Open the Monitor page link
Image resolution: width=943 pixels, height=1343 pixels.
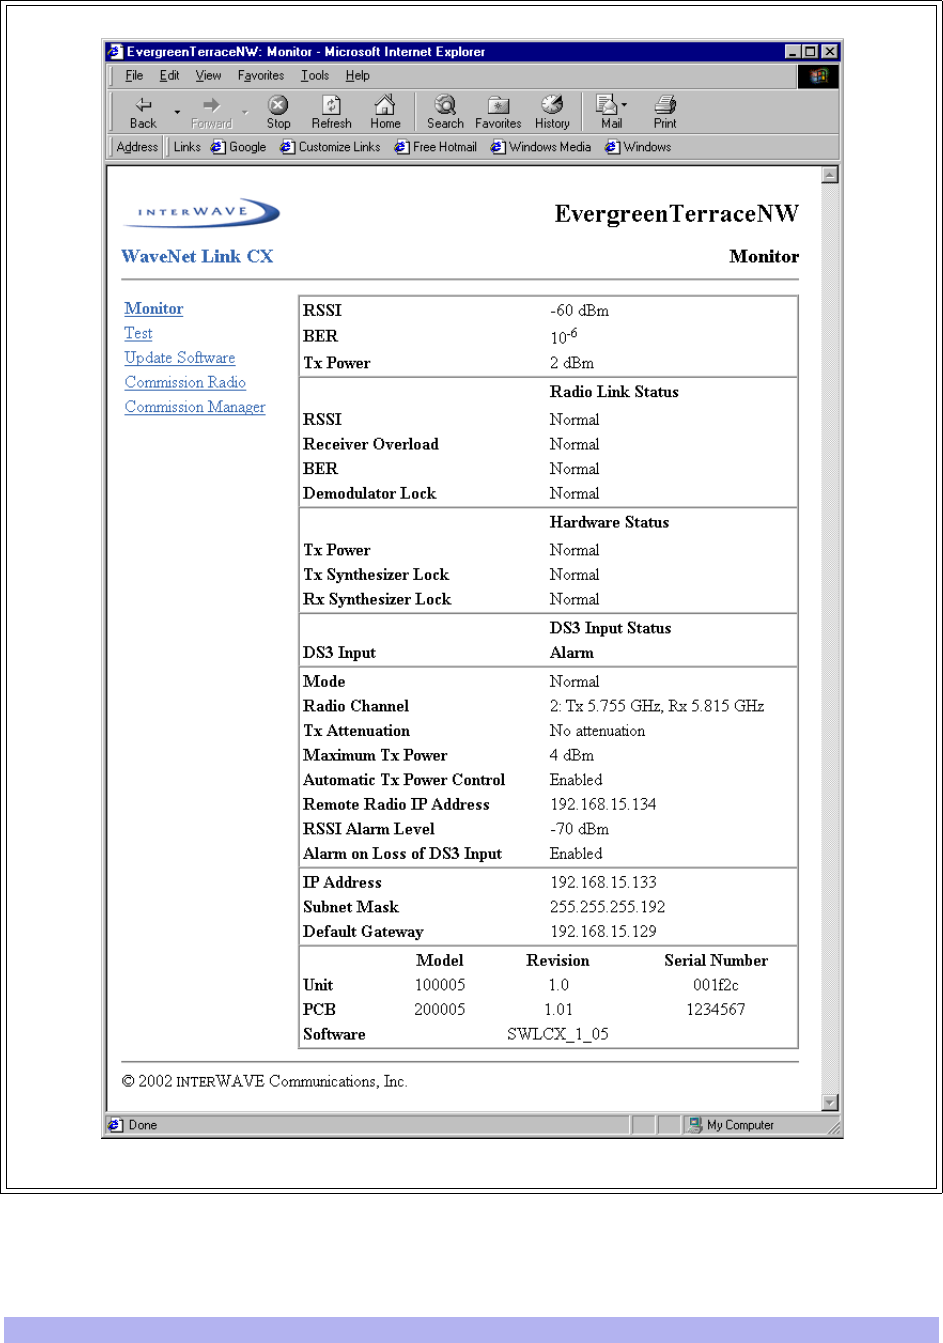[153, 309]
